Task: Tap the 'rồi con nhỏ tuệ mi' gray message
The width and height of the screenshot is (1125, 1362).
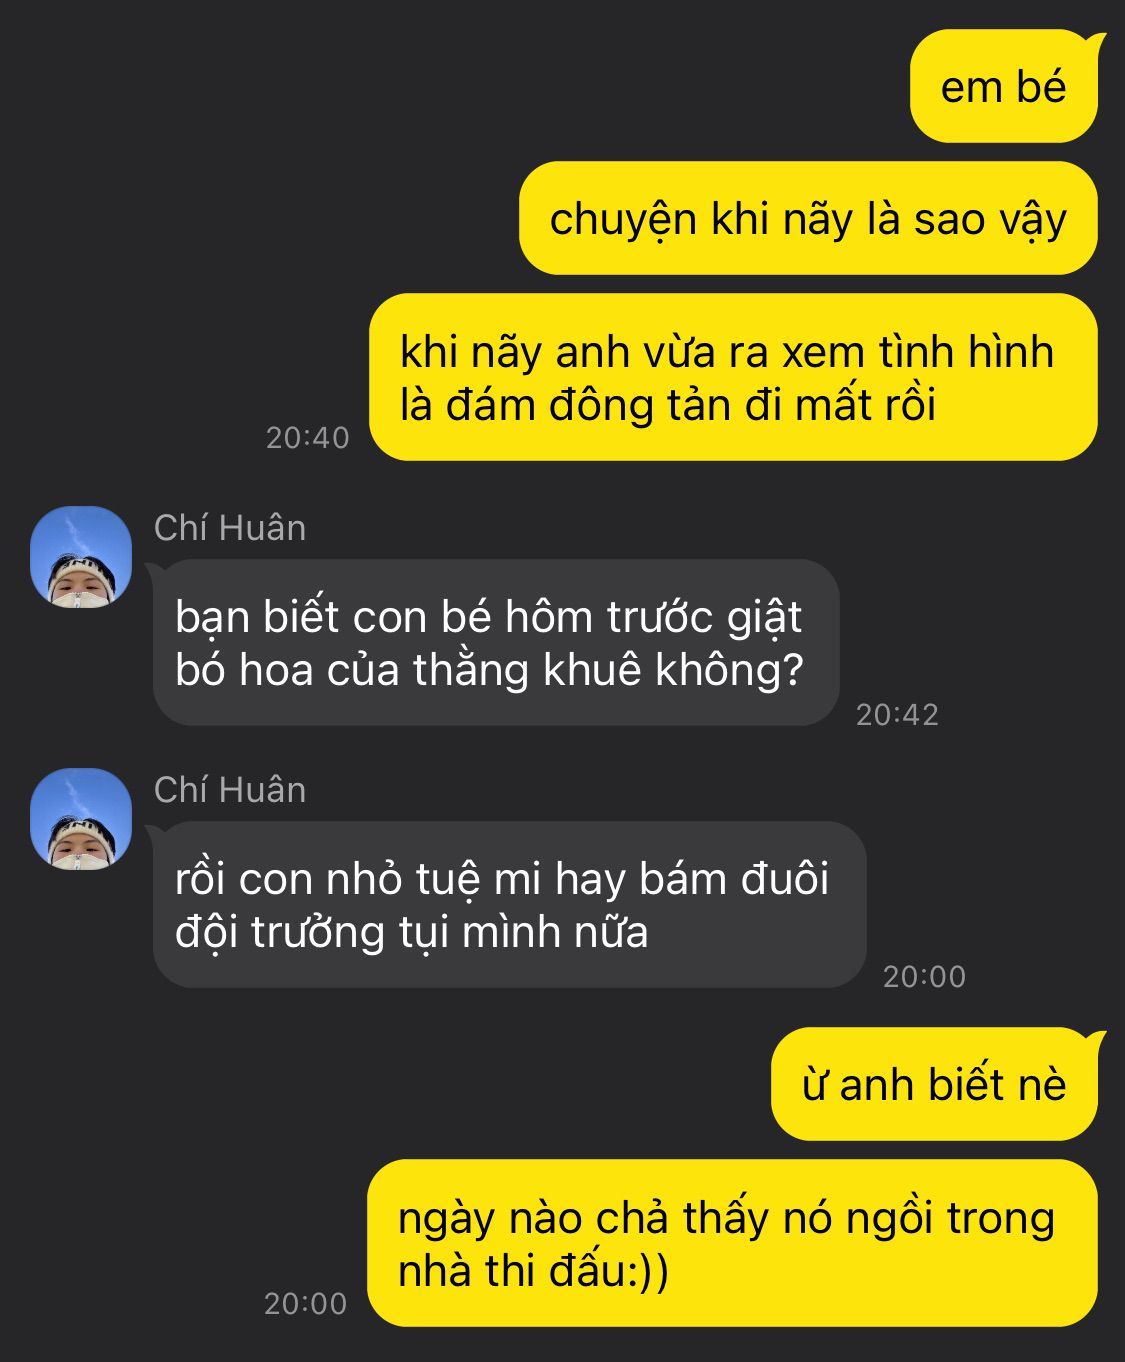Action: pyautogui.click(x=509, y=904)
